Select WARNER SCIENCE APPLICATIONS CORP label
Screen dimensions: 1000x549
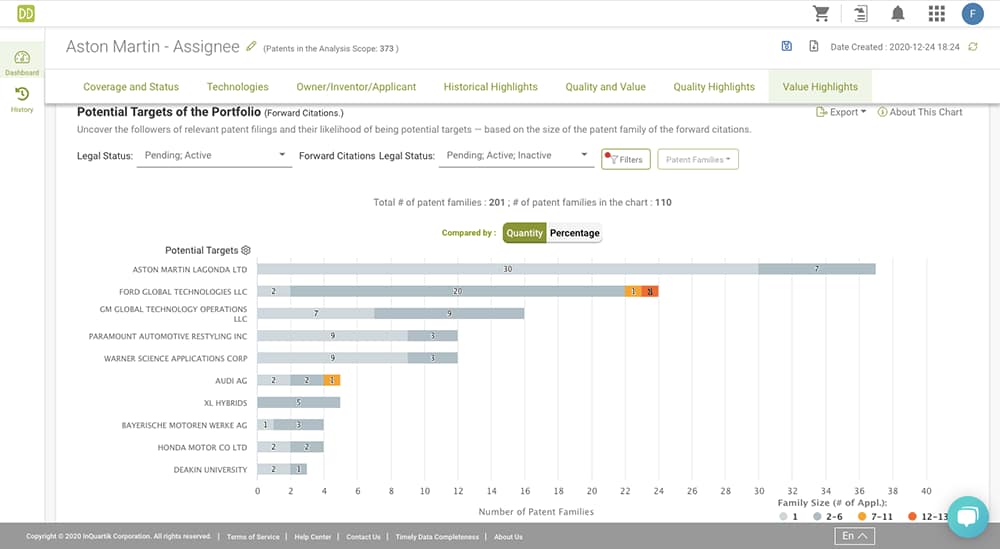[175, 358]
